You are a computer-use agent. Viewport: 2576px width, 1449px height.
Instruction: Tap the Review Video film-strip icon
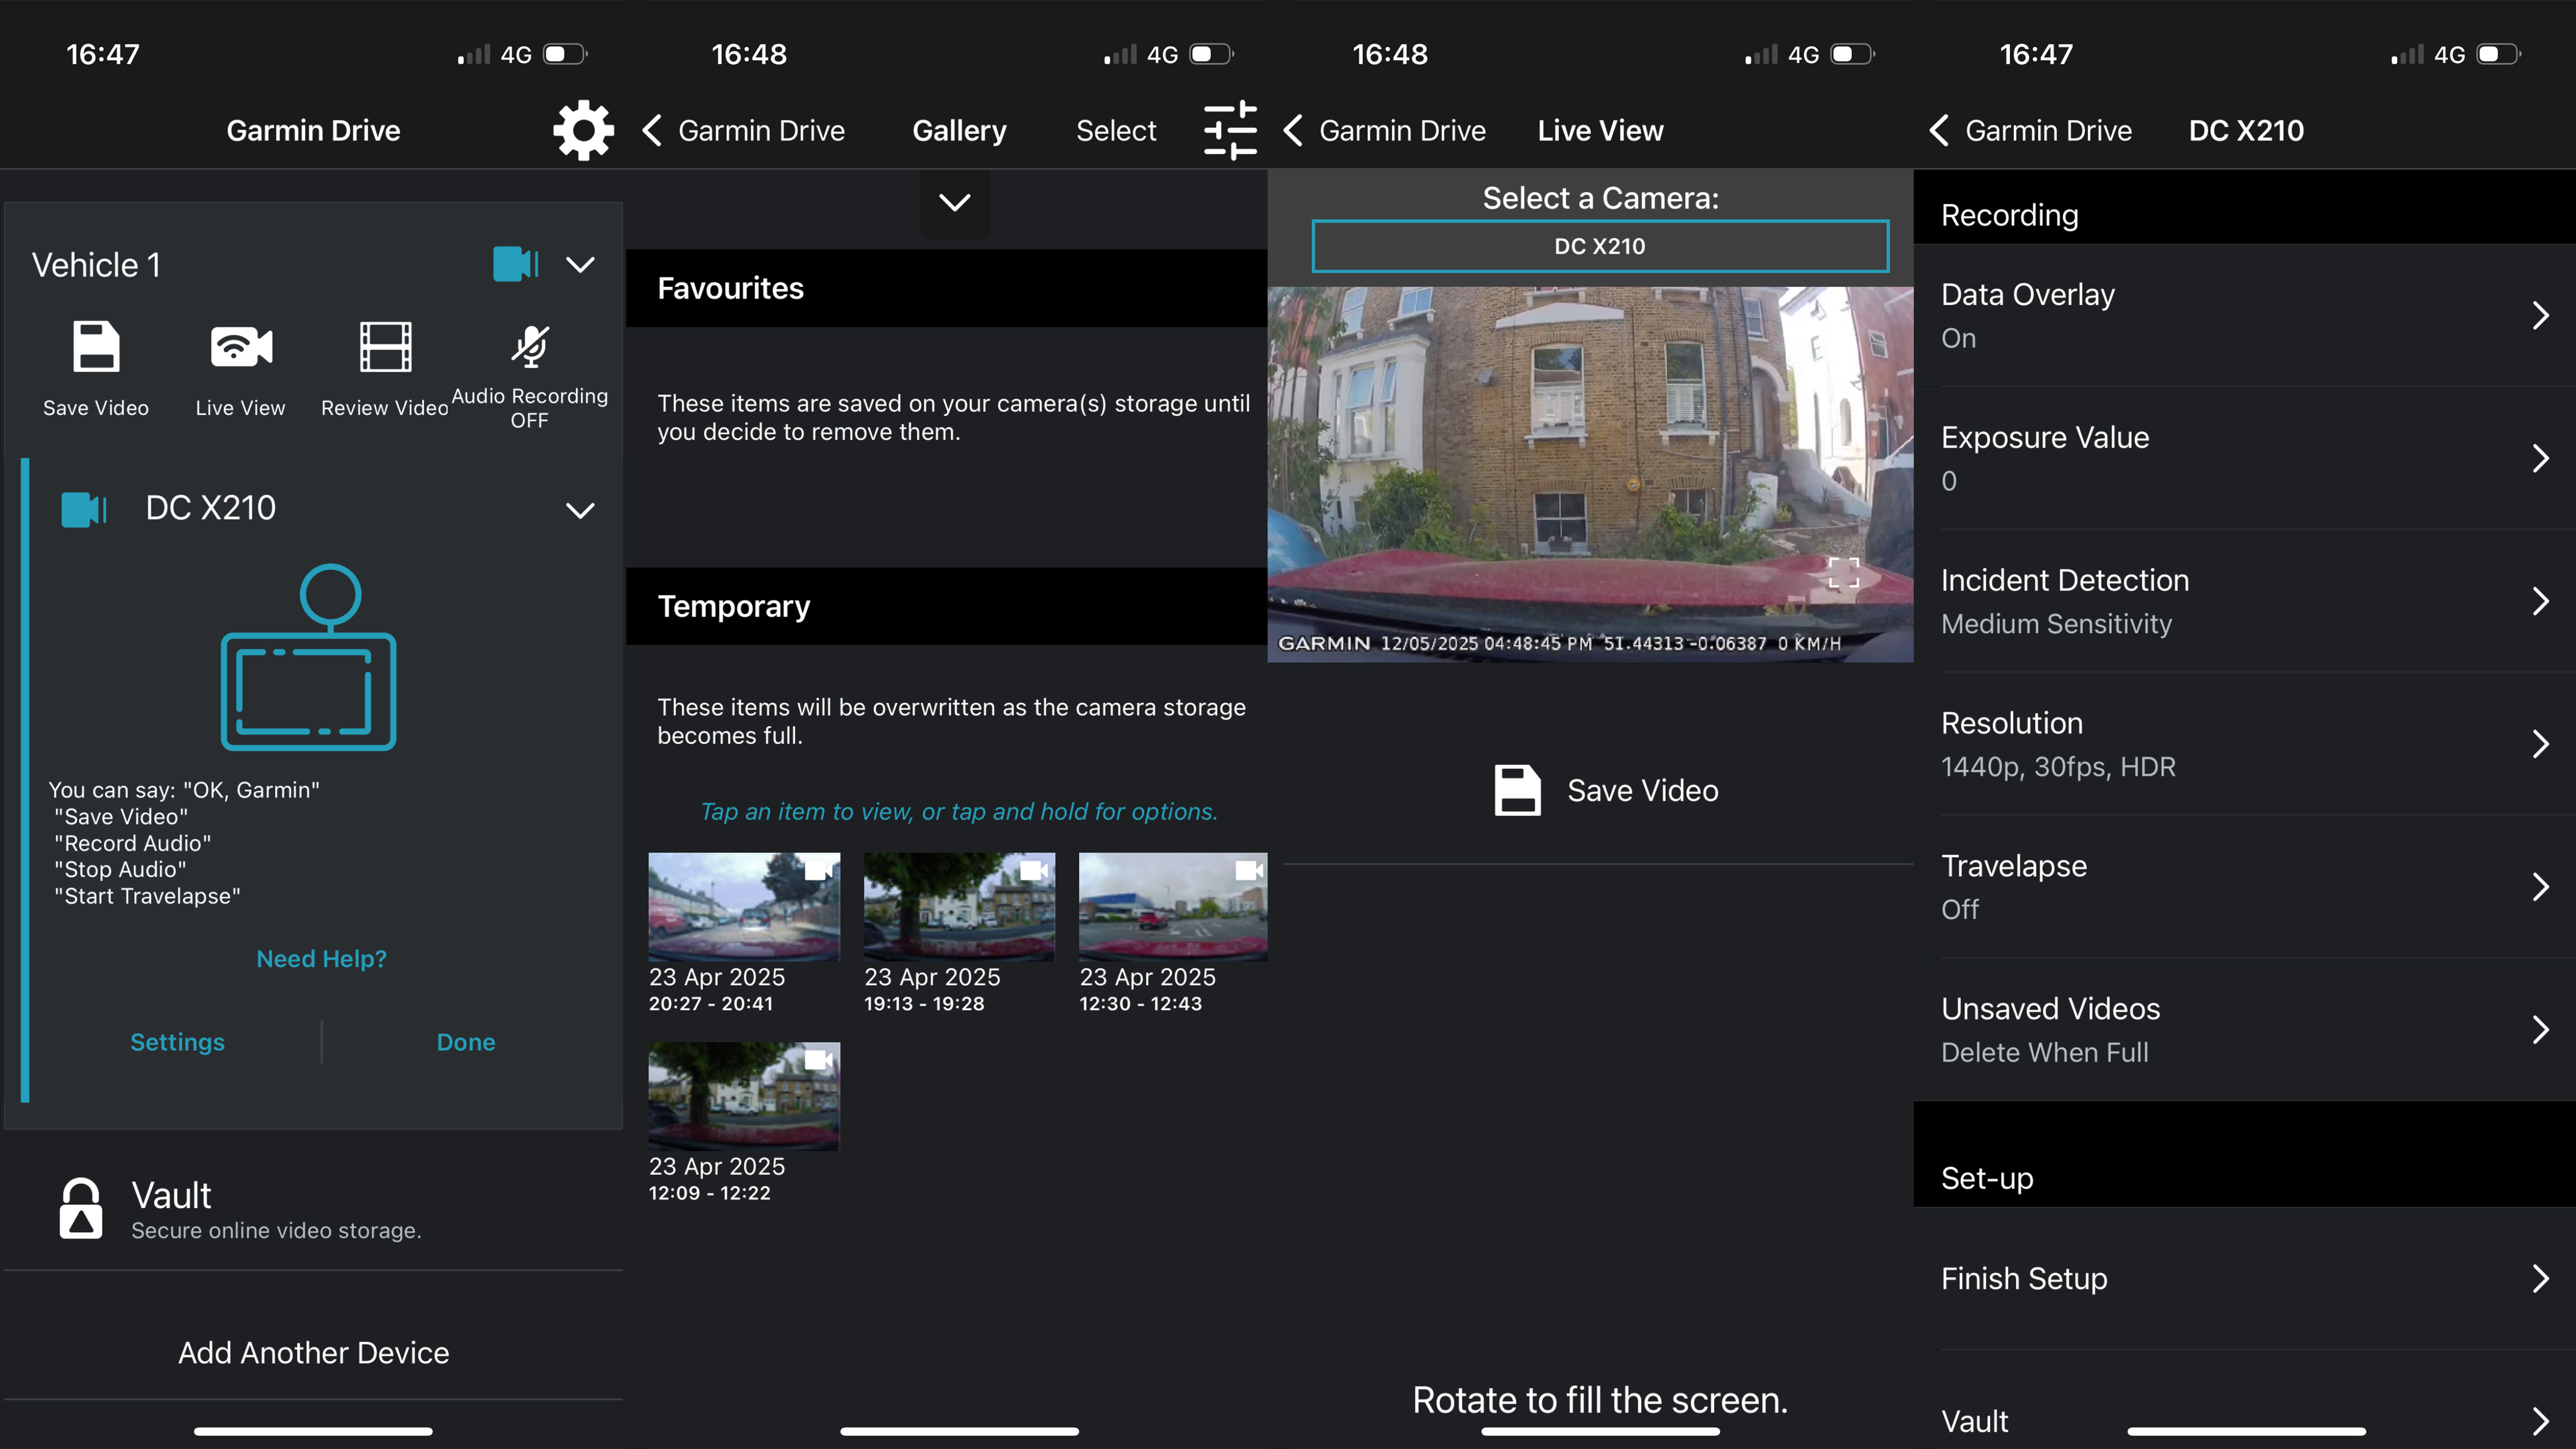tap(385, 346)
